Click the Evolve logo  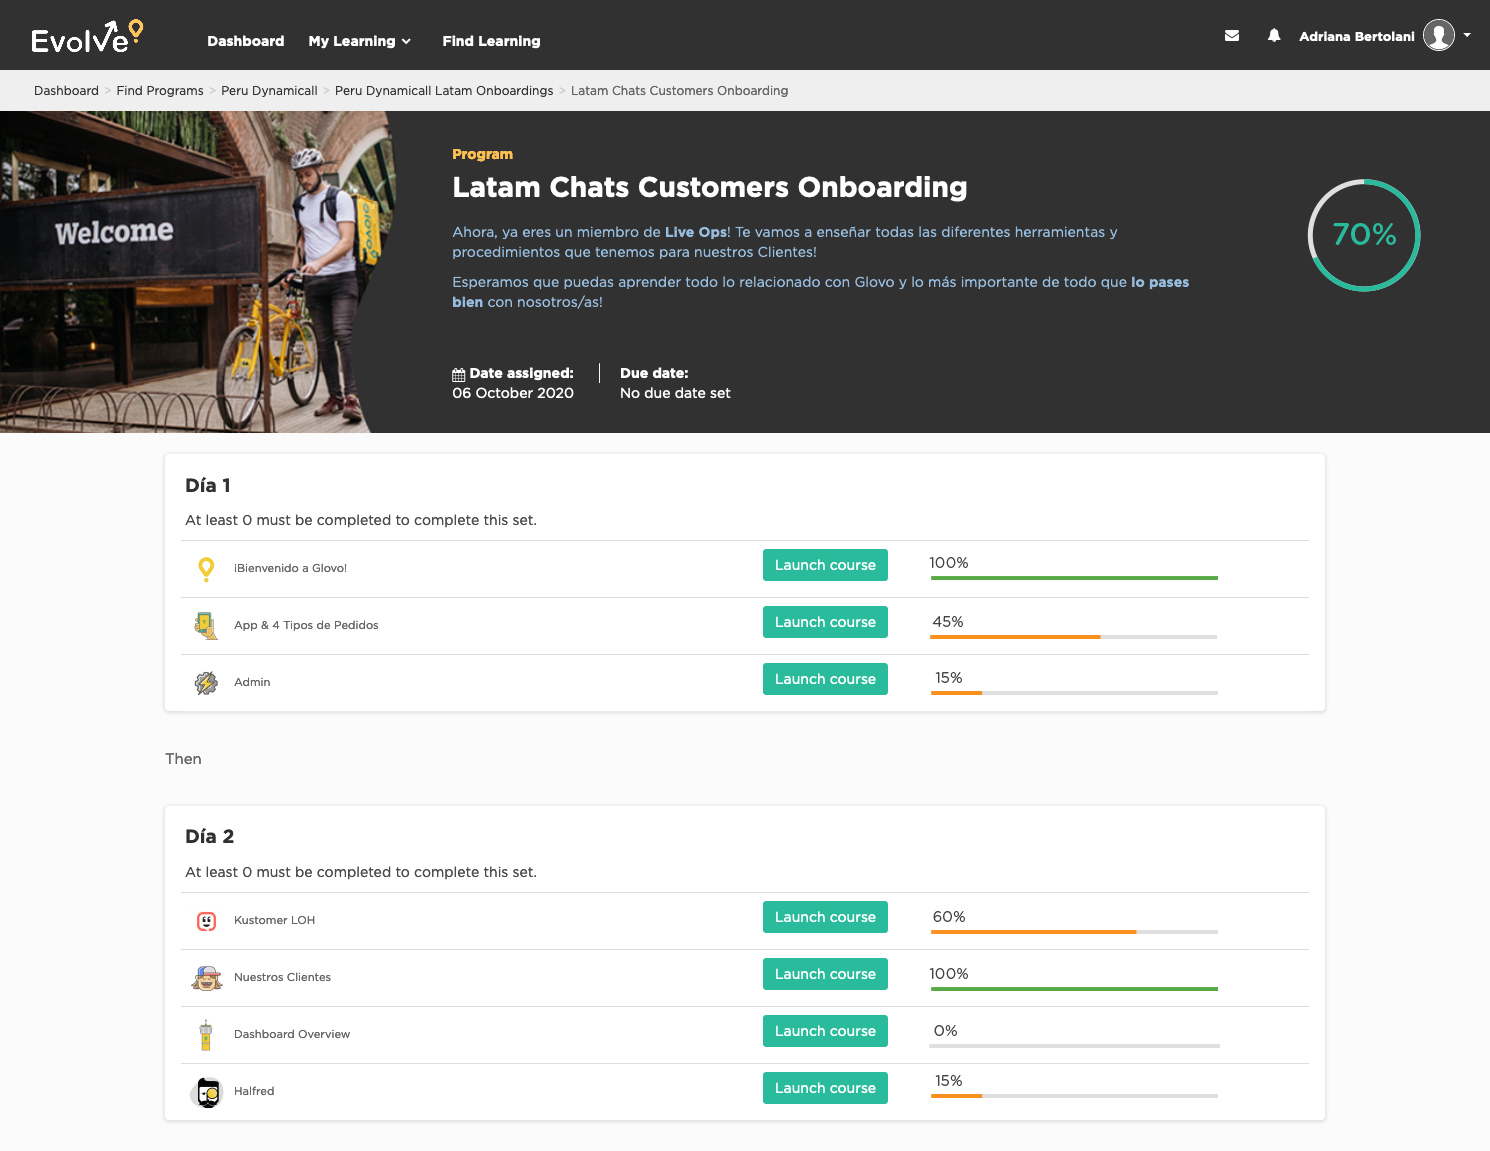87,37
